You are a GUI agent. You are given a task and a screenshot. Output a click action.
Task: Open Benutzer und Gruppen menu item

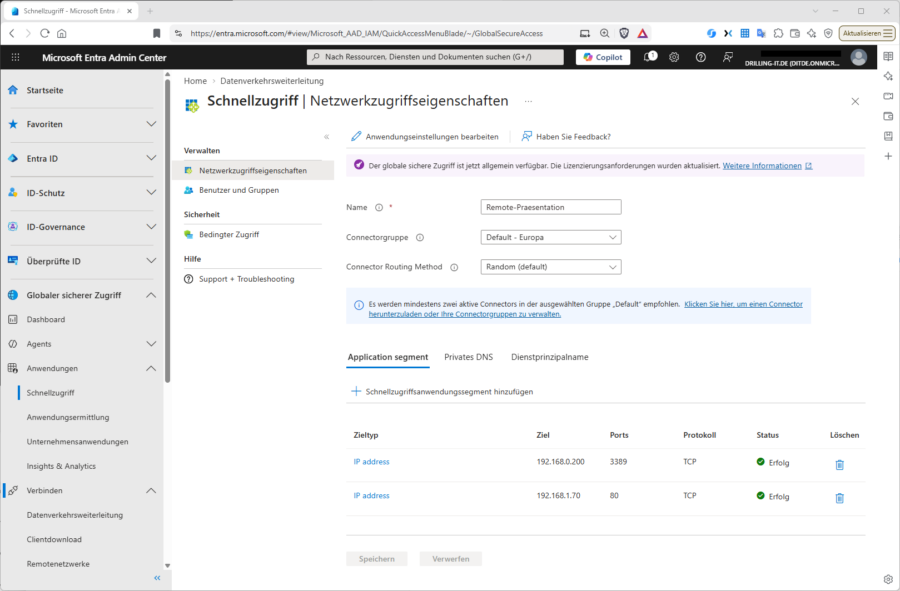[239, 190]
